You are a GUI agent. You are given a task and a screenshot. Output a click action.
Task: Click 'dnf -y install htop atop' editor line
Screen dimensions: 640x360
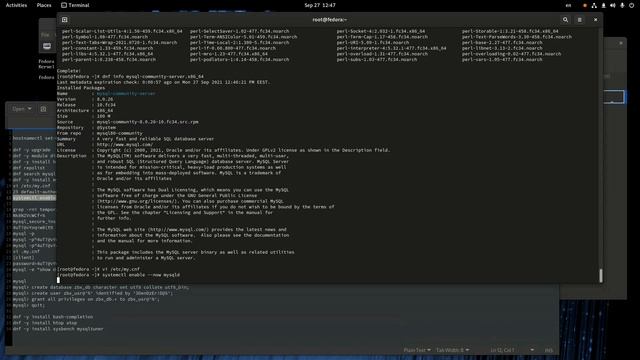pos(44,323)
